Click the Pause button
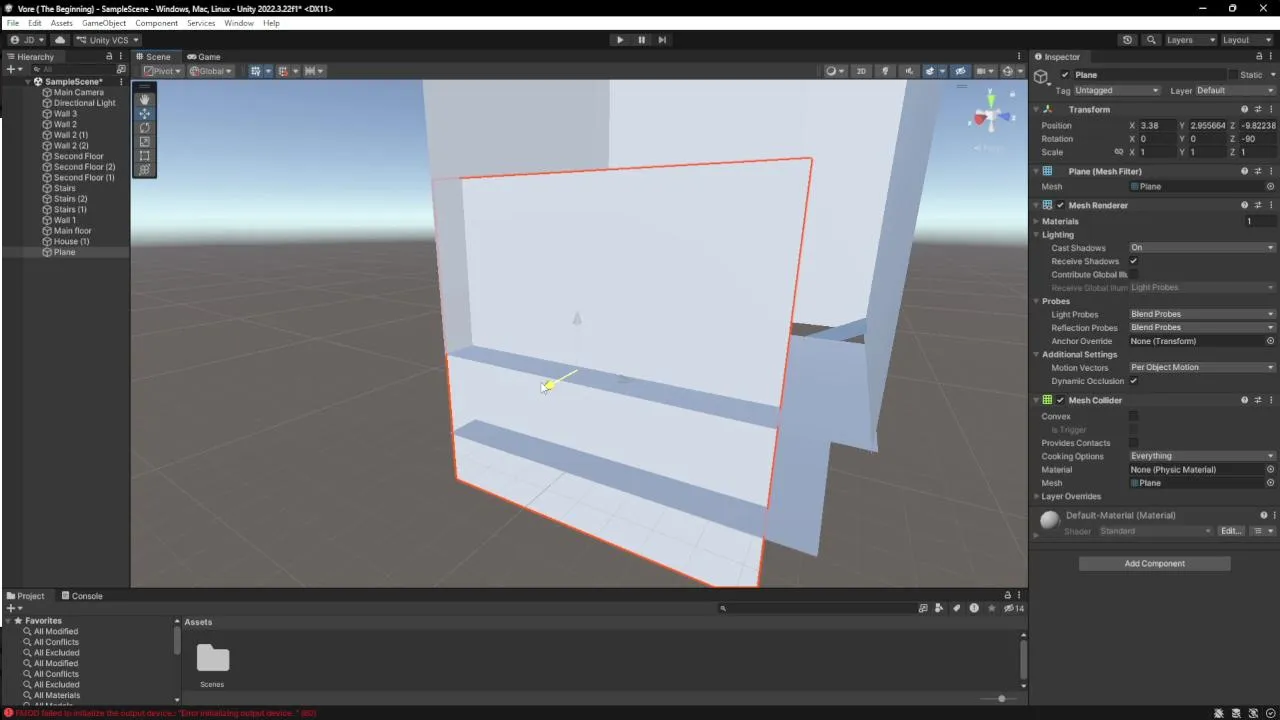Viewport: 1280px width, 720px height. click(641, 40)
